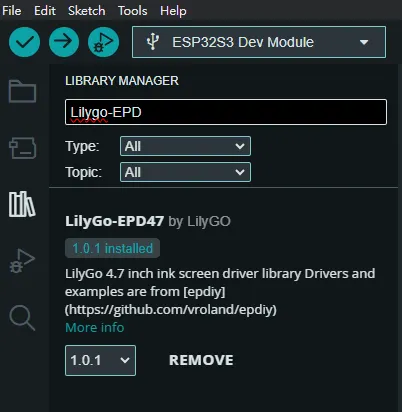Open the 1.0.1 version selector

[100, 360]
